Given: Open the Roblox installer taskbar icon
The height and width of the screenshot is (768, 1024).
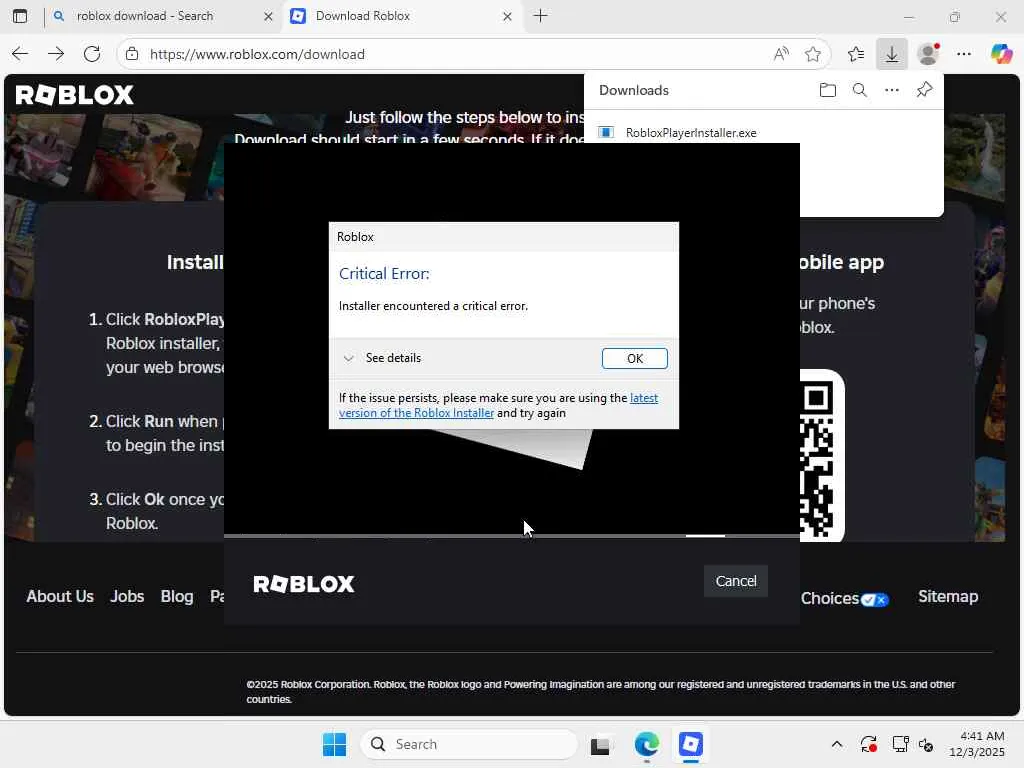Looking at the screenshot, I should click(x=690, y=744).
